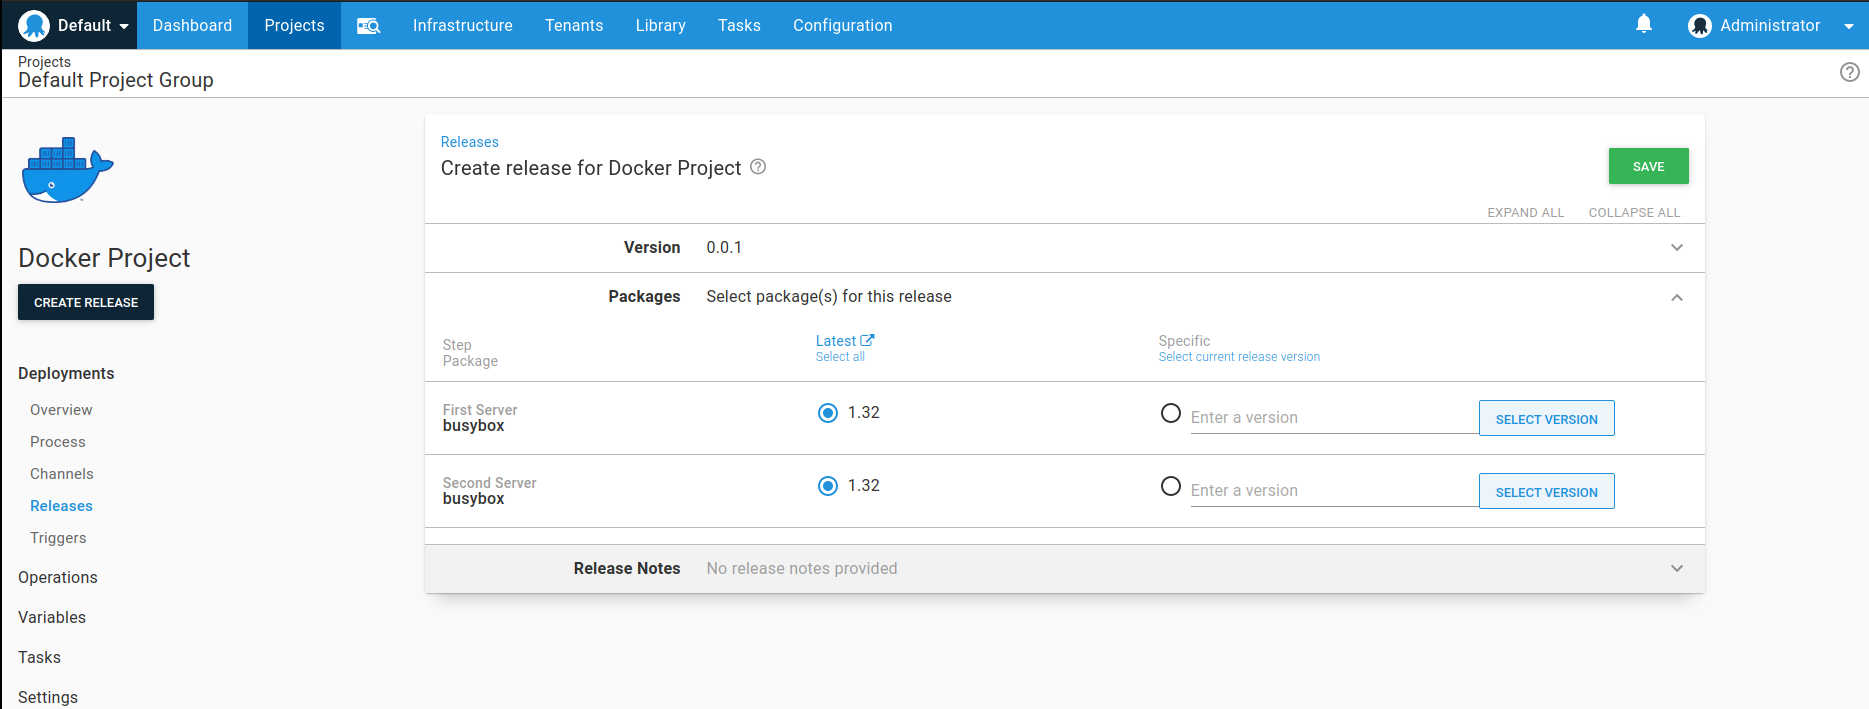Select latest 1.32 for First Server busybox

[x=828, y=413]
